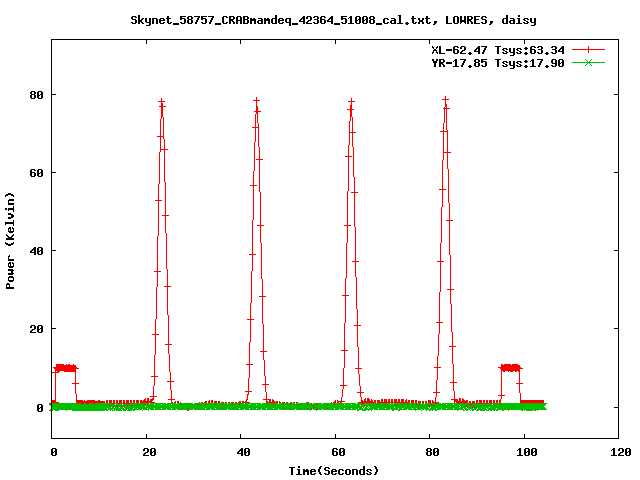Click the first red peak near 23 seconds
The width and height of the screenshot is (640, 480).
(162, 101)
